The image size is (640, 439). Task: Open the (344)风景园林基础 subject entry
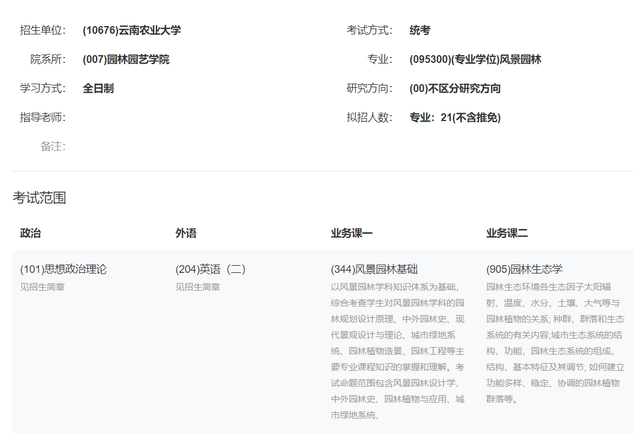tap(374, 269)
